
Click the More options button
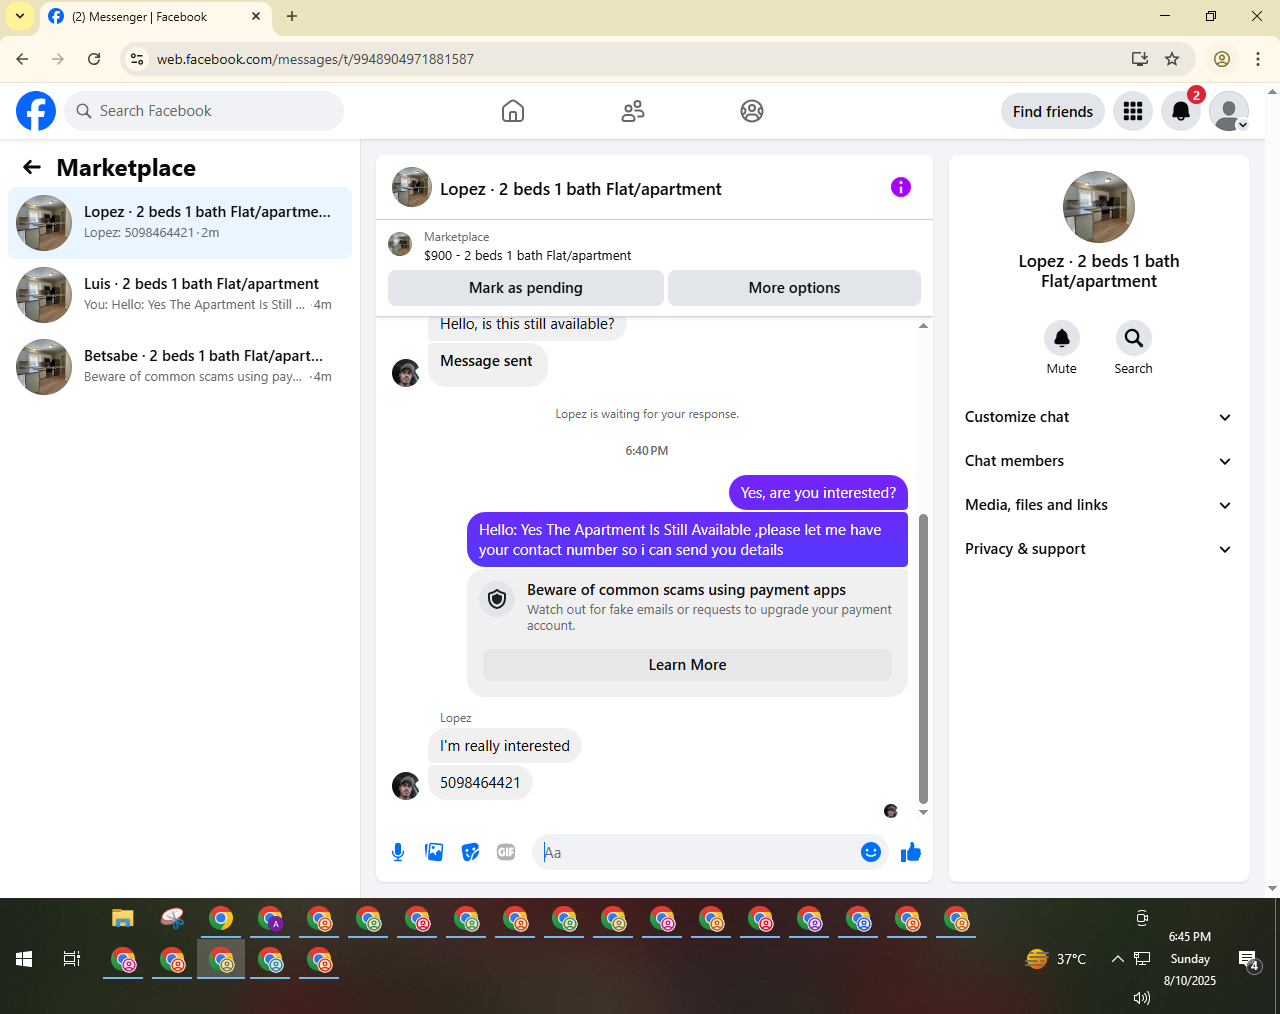(794, 288)
